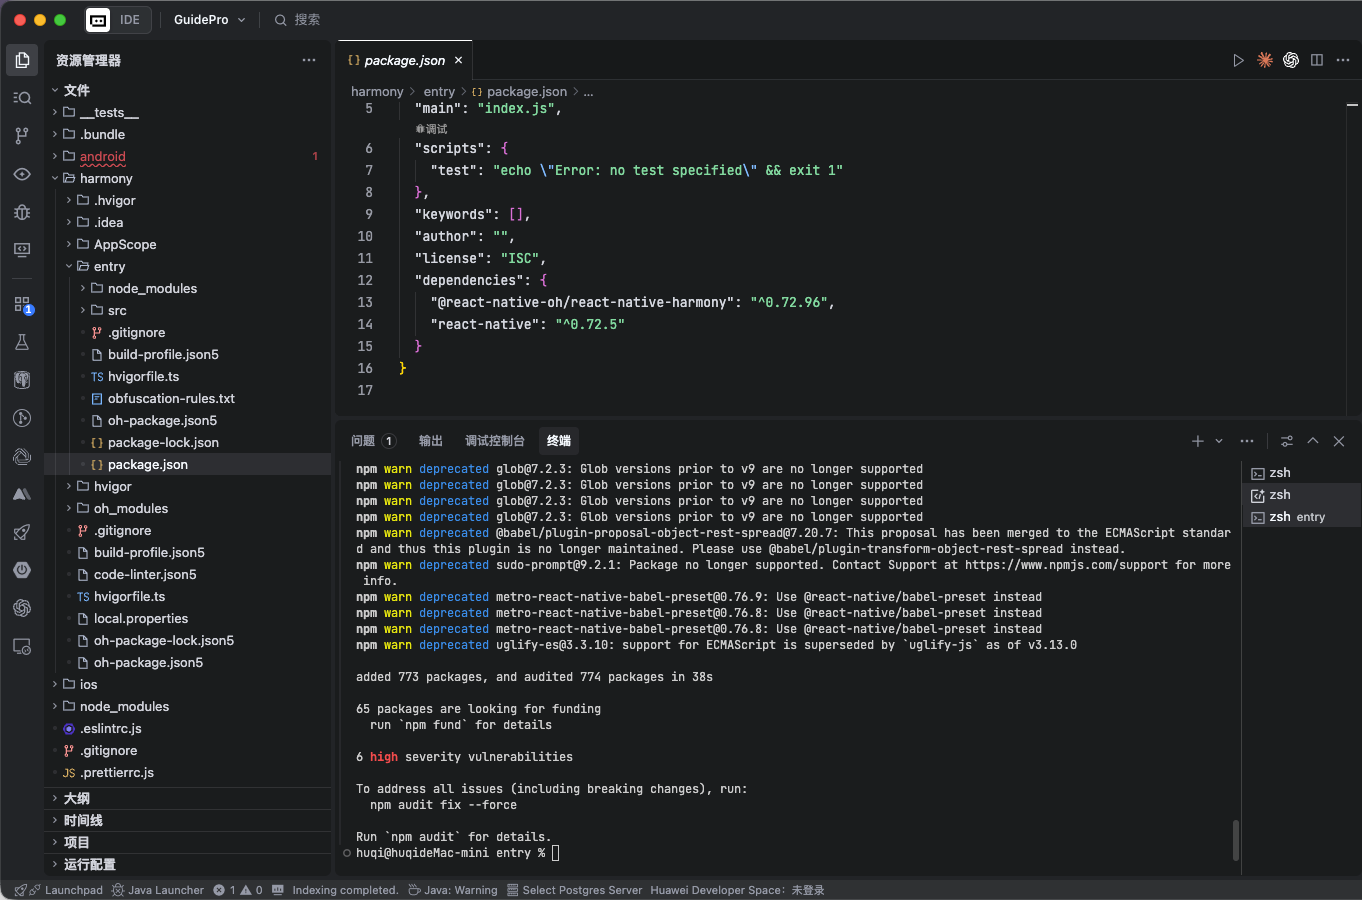The height and width of the screenshot is (900, 1362).
Task: Open new terminal profile dropdown arrow
Action: (1219, 441)
